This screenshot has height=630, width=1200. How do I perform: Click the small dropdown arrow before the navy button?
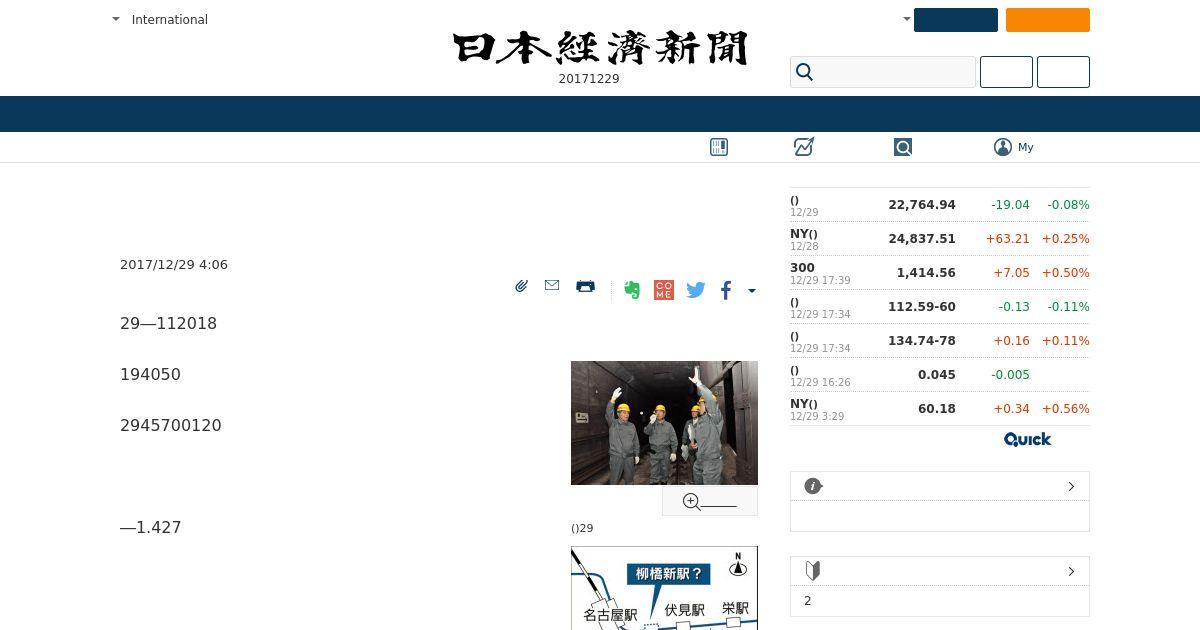point(907,19)
